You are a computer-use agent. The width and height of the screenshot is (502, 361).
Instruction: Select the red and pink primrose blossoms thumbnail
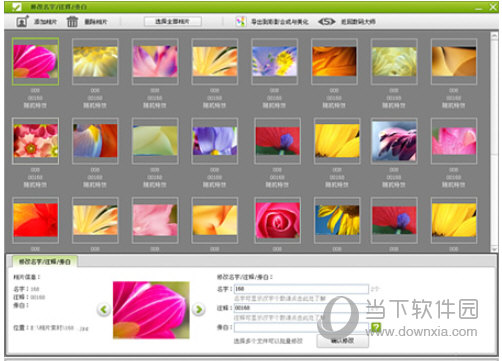35,141
